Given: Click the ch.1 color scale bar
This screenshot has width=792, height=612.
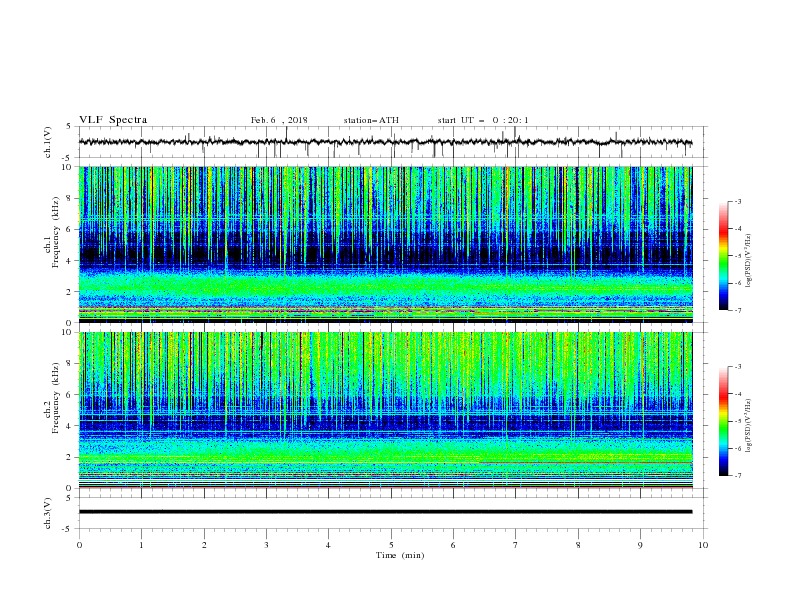Looking at the screenshot, I should tap(723, 256).
